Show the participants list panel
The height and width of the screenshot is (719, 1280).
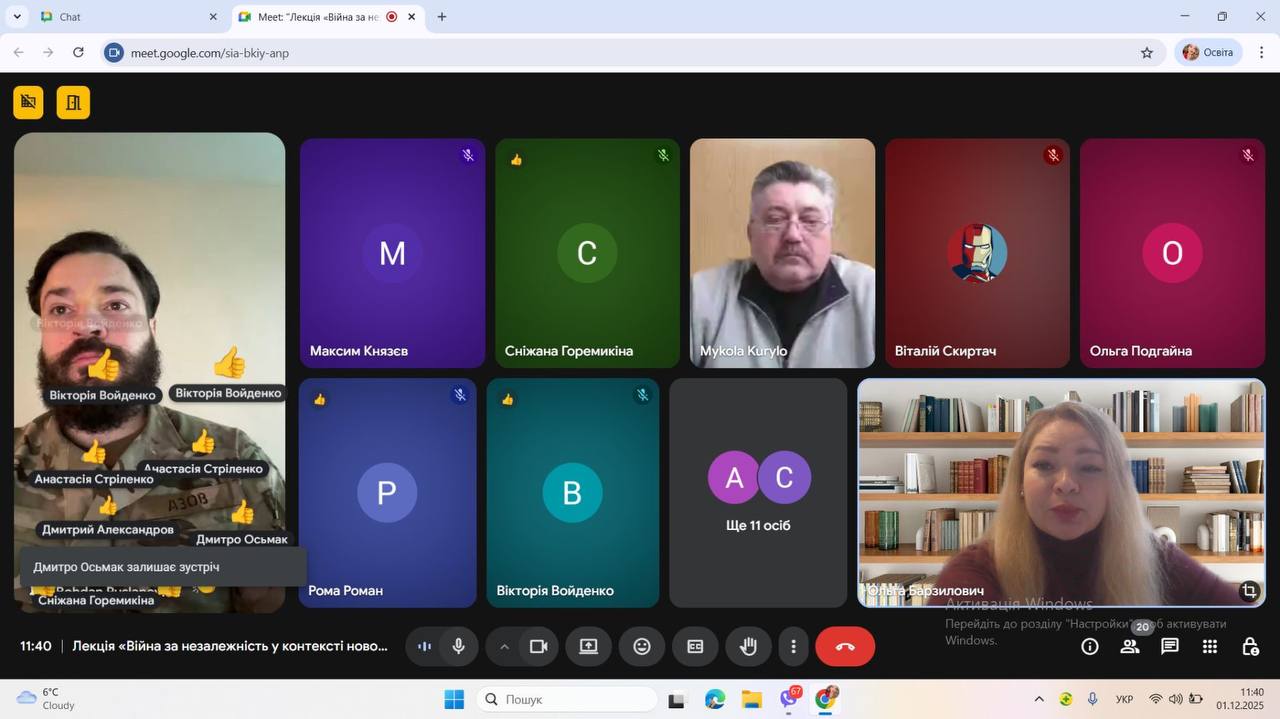tap(1130, 647)
